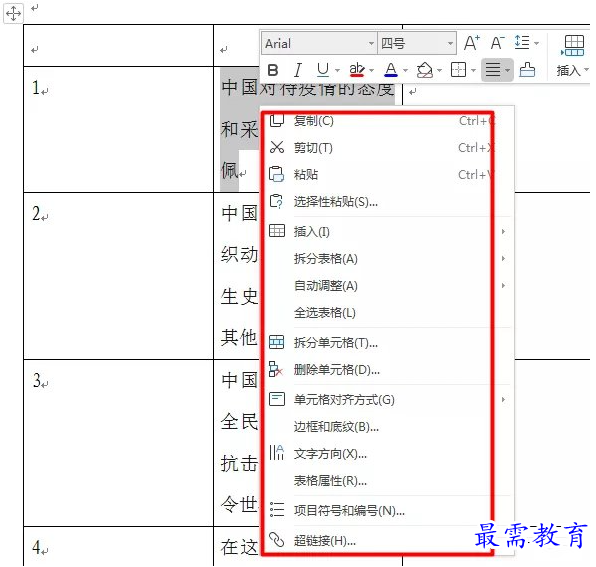Screen dimensions: 596x567
Task: Click the cell alignment icon
Action: click(x=277, y=399)
